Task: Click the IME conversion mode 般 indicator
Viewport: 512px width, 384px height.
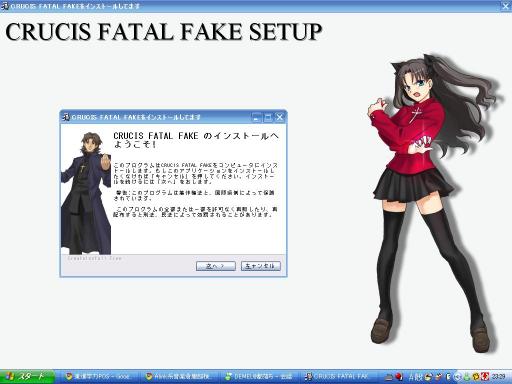Action: click(x=418, y=377)
